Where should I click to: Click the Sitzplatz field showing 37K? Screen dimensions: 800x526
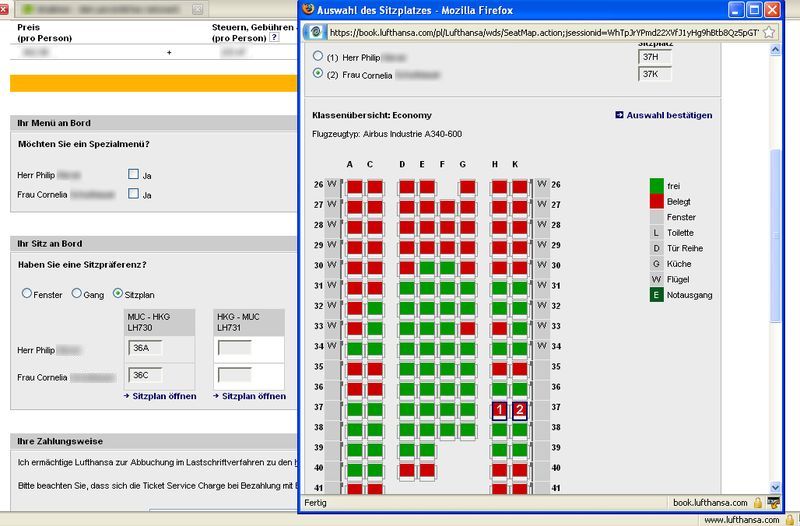pyautogui.click(x=655, y=74)
